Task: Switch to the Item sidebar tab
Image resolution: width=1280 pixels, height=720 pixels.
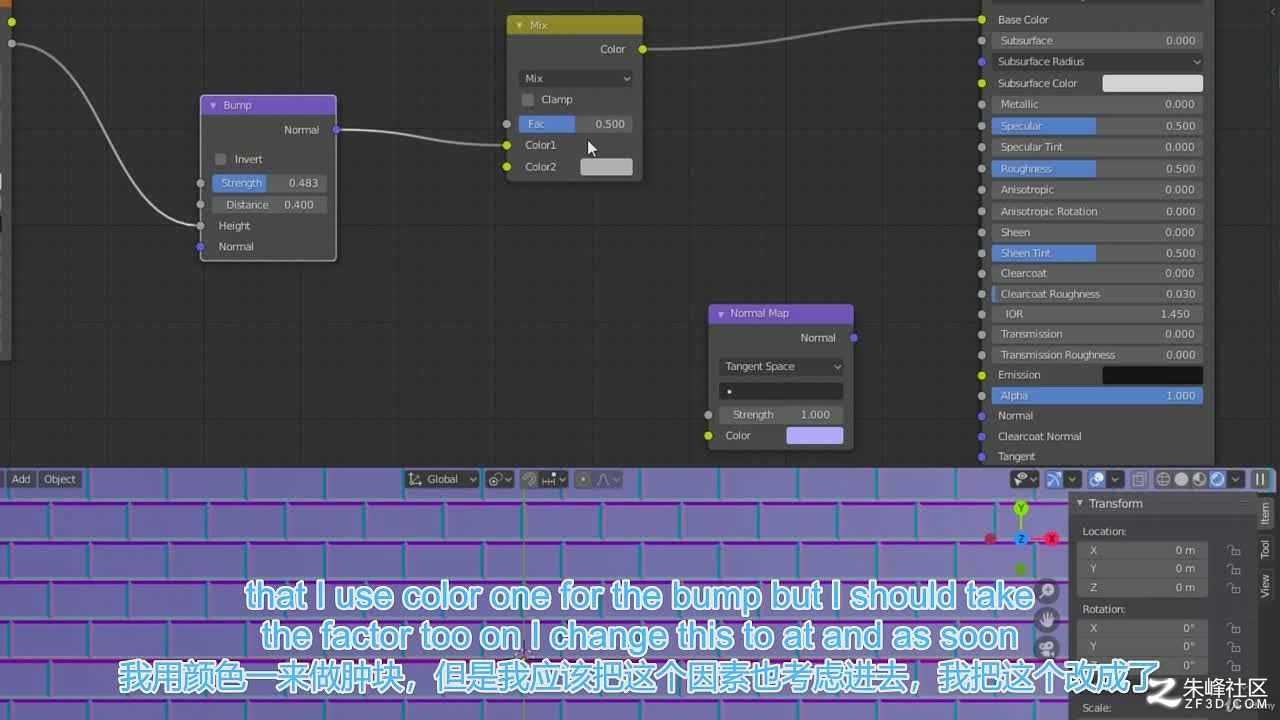Action: point(1265,513)
